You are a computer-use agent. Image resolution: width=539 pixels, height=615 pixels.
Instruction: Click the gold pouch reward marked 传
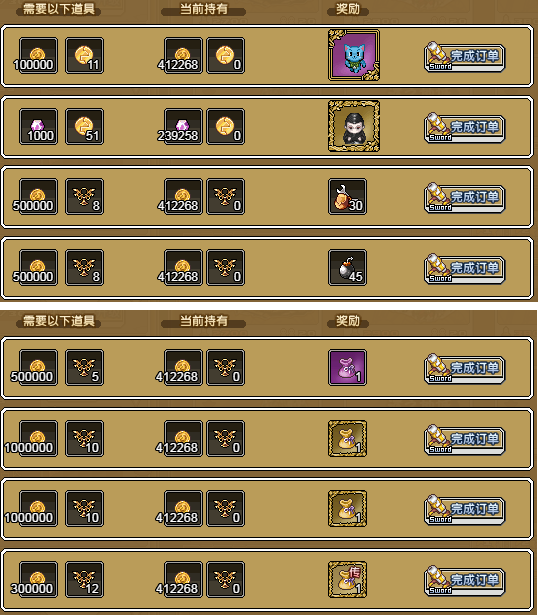(x=348, y=579)
